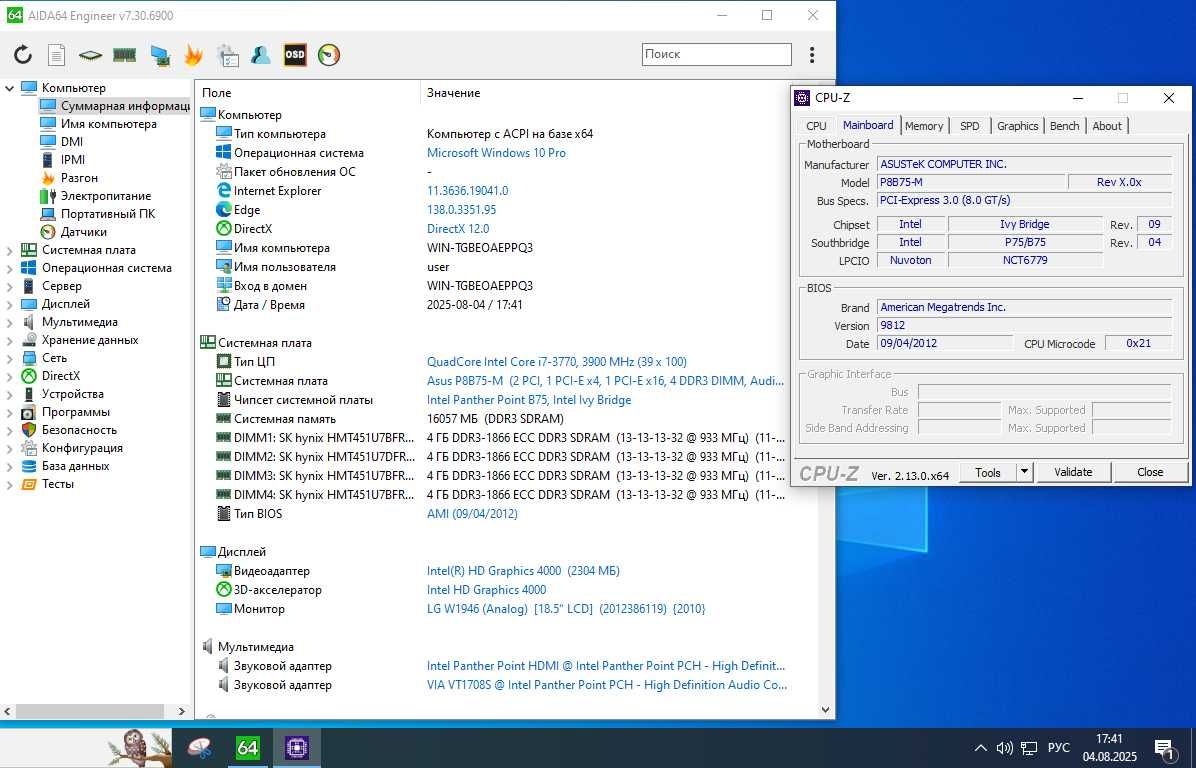Open Разгон in the sidebar tree
The image size is (1196, 768).
(x=79, y=178)
